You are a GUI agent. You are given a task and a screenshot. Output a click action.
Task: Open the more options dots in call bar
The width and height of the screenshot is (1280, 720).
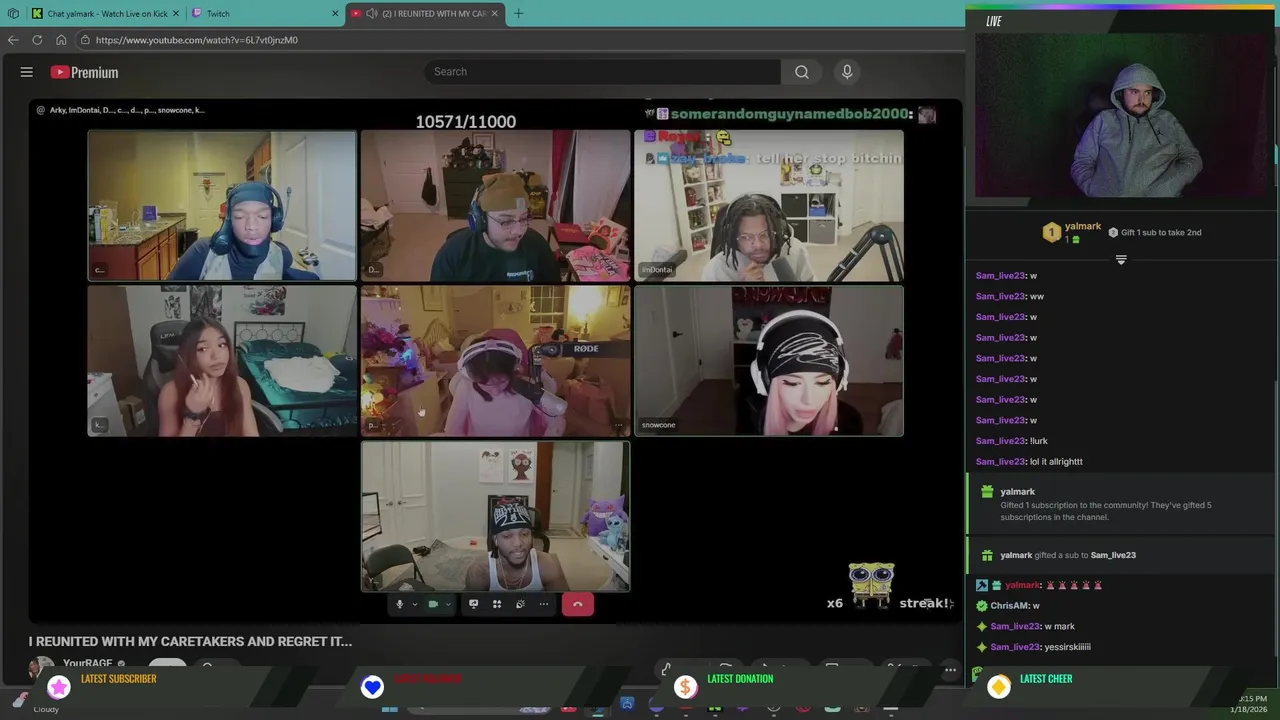pos(543,604)
